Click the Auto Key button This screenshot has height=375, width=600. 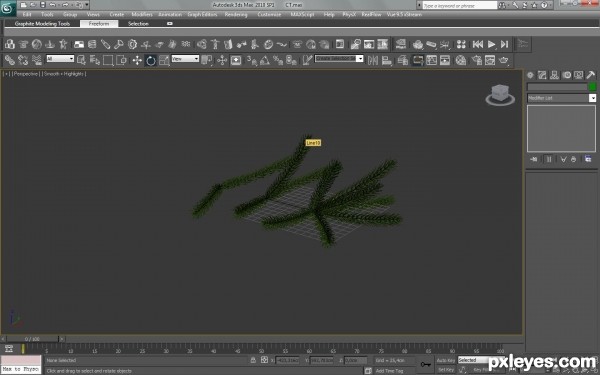pyautogui.click(x=446, y=360)
